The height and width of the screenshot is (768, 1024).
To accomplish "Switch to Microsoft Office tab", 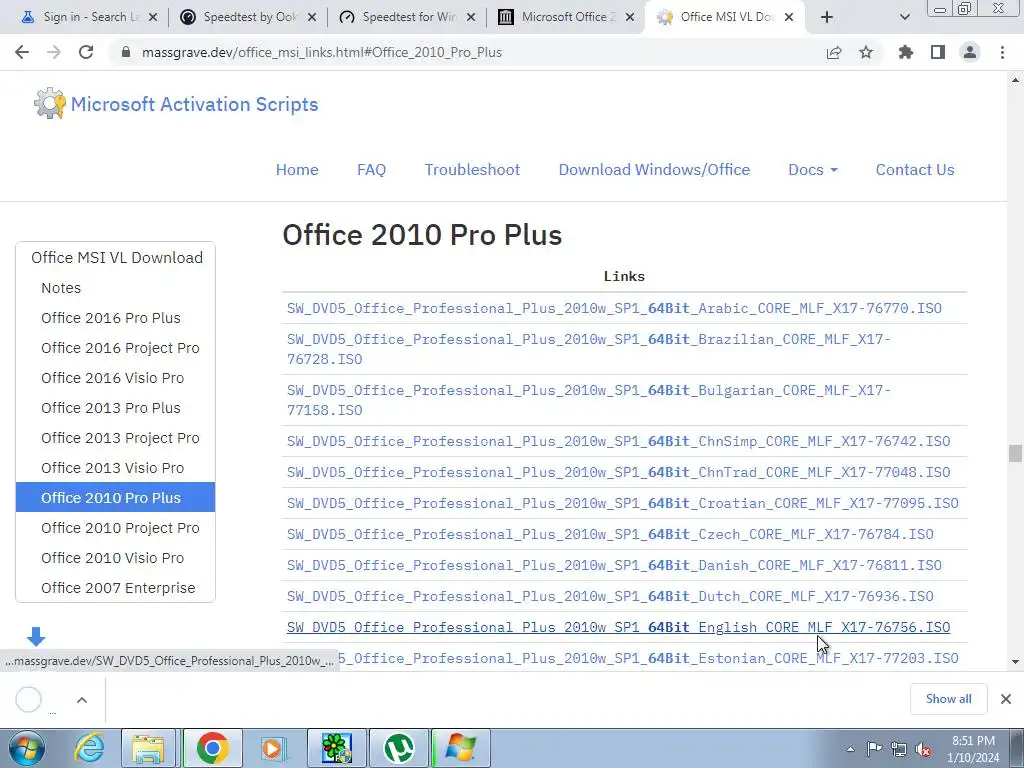I will [566, 17].
